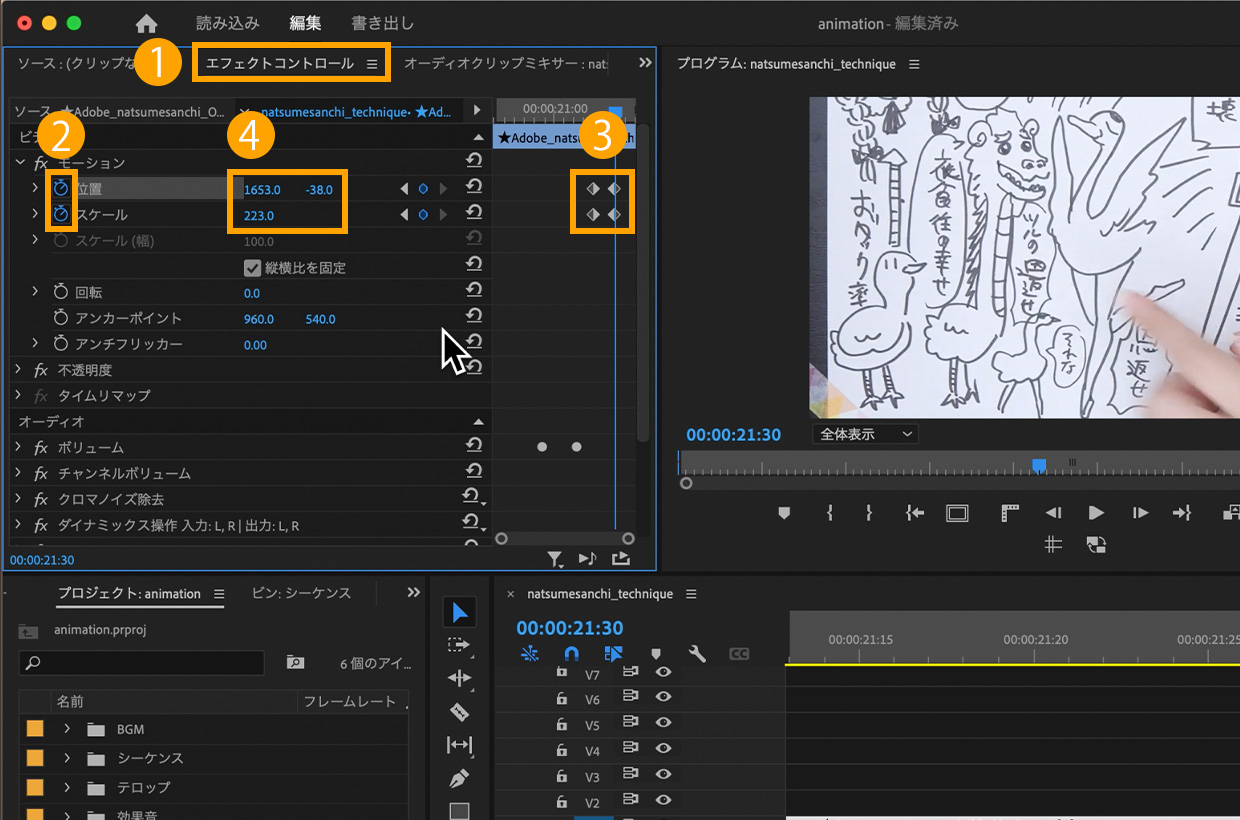The image size is (1240, 820).
Task: Select the Slip tool
Action: pos(459,745)
